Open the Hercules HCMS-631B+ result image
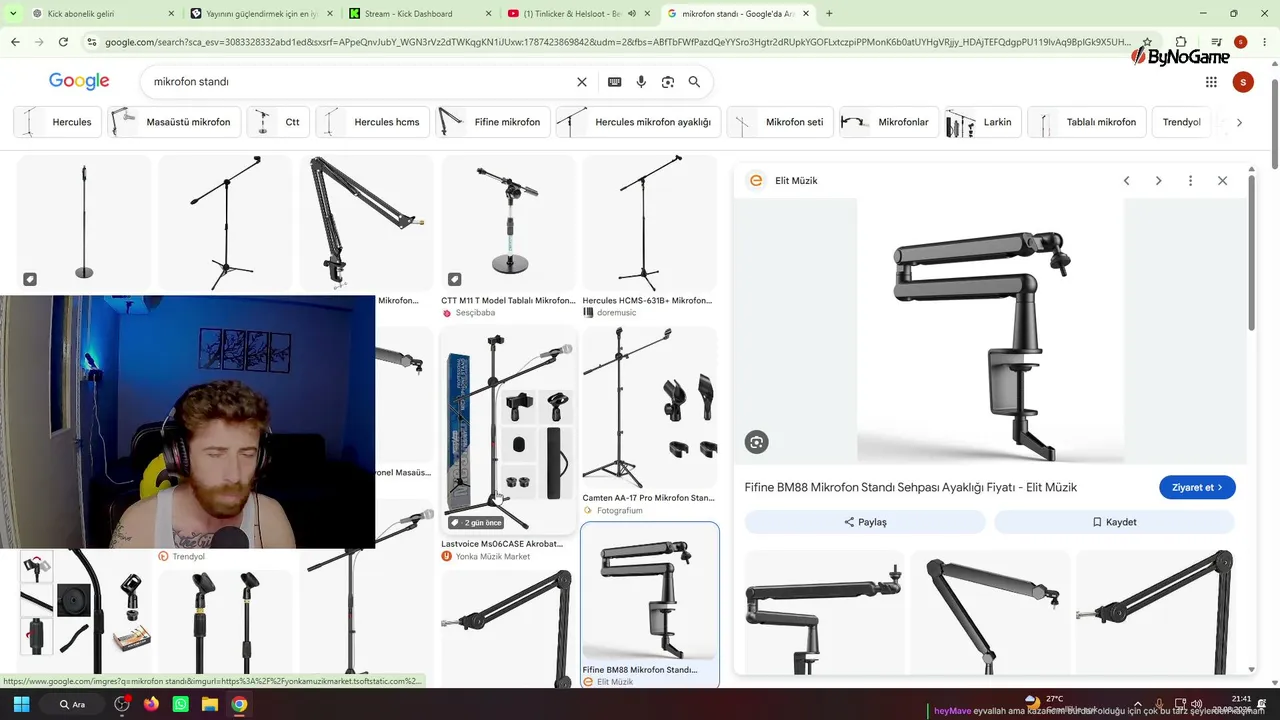 click(x=650, y=222)
